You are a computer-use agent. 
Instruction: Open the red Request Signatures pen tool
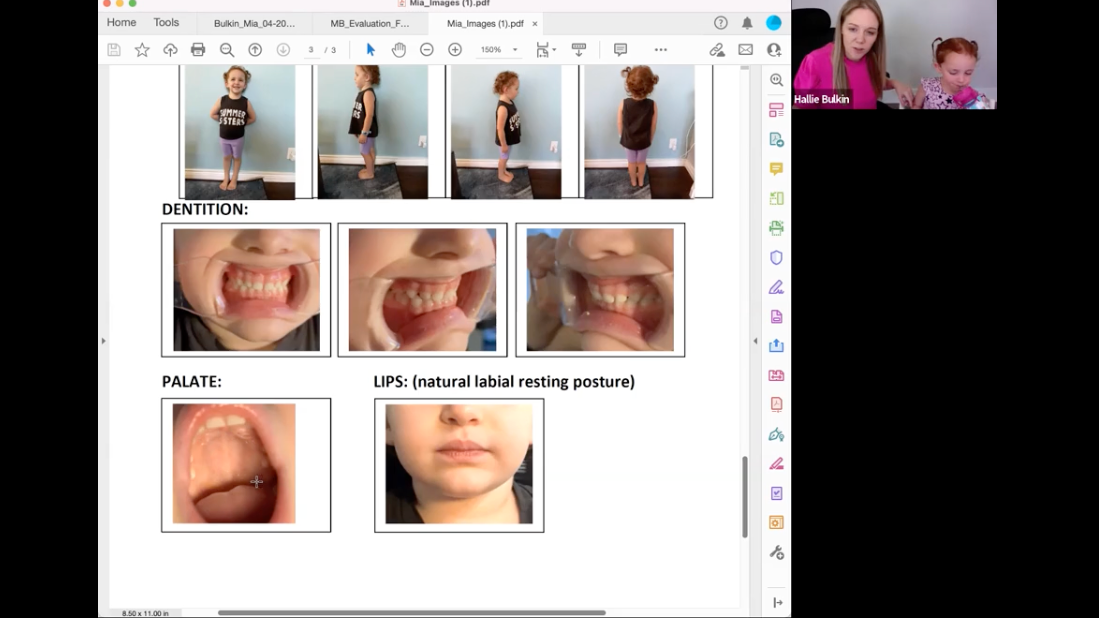point(777,464)
